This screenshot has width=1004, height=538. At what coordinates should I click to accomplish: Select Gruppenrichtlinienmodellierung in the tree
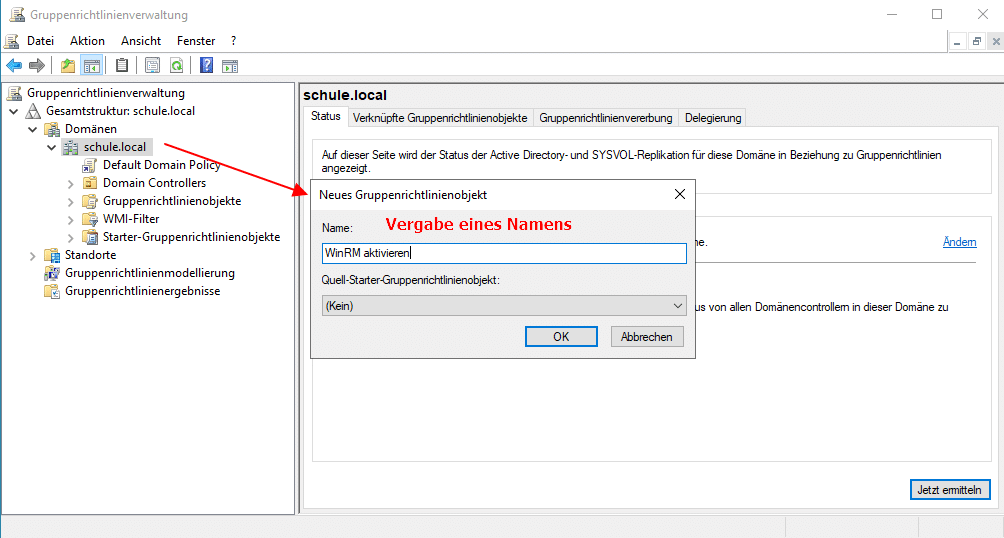pyautogui.click(x=150, y=273)
